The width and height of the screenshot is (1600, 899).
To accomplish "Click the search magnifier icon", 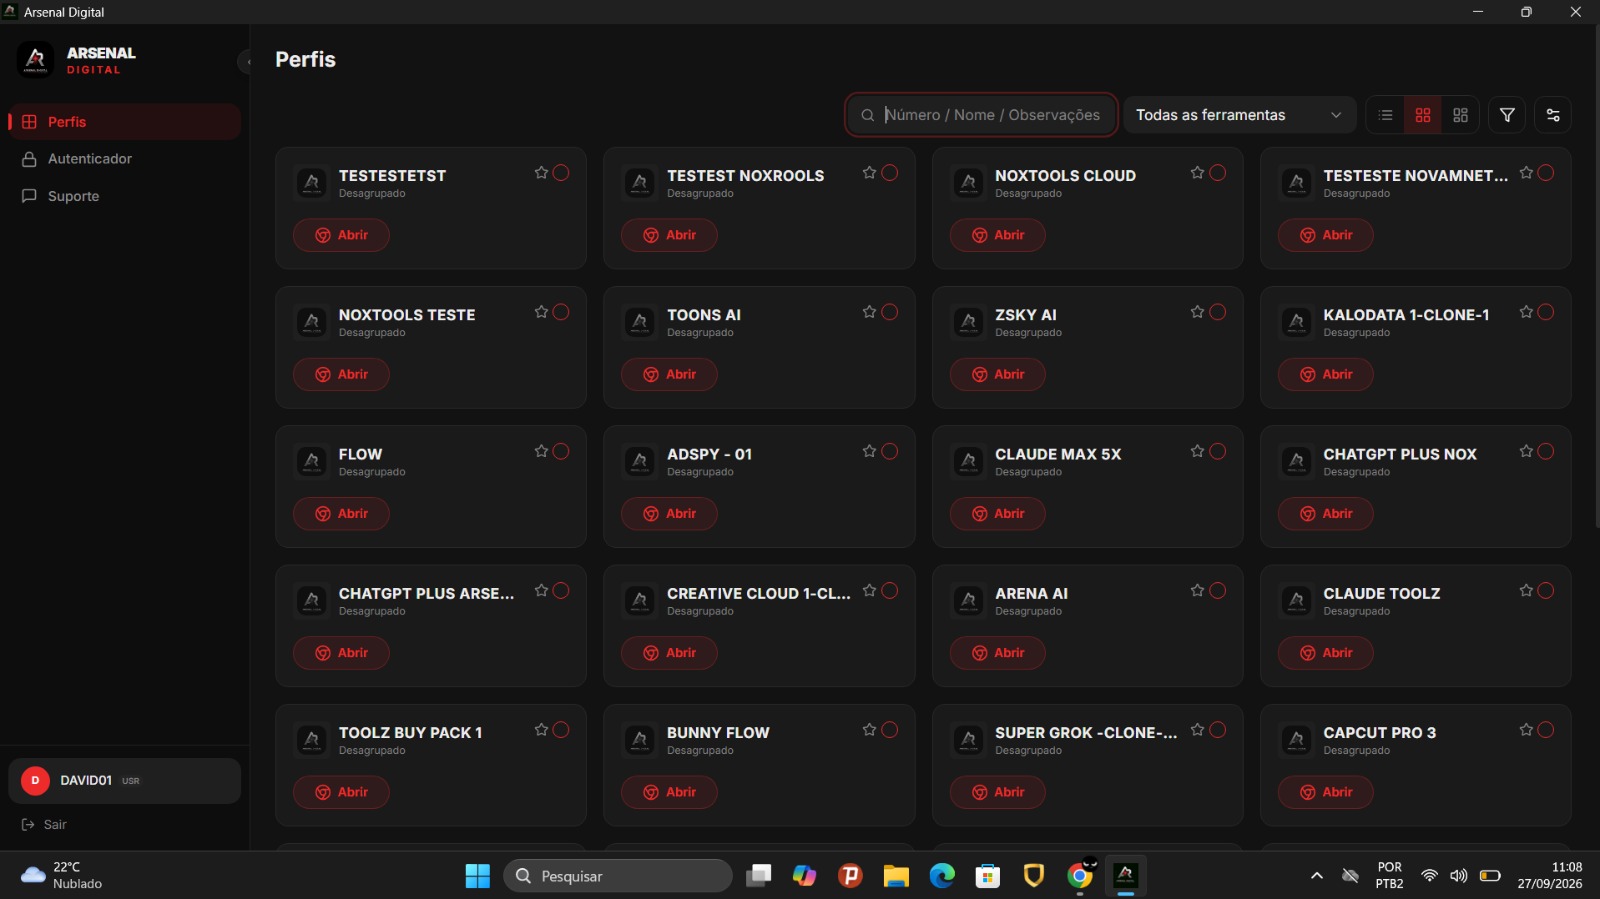I will pos(868,115).
